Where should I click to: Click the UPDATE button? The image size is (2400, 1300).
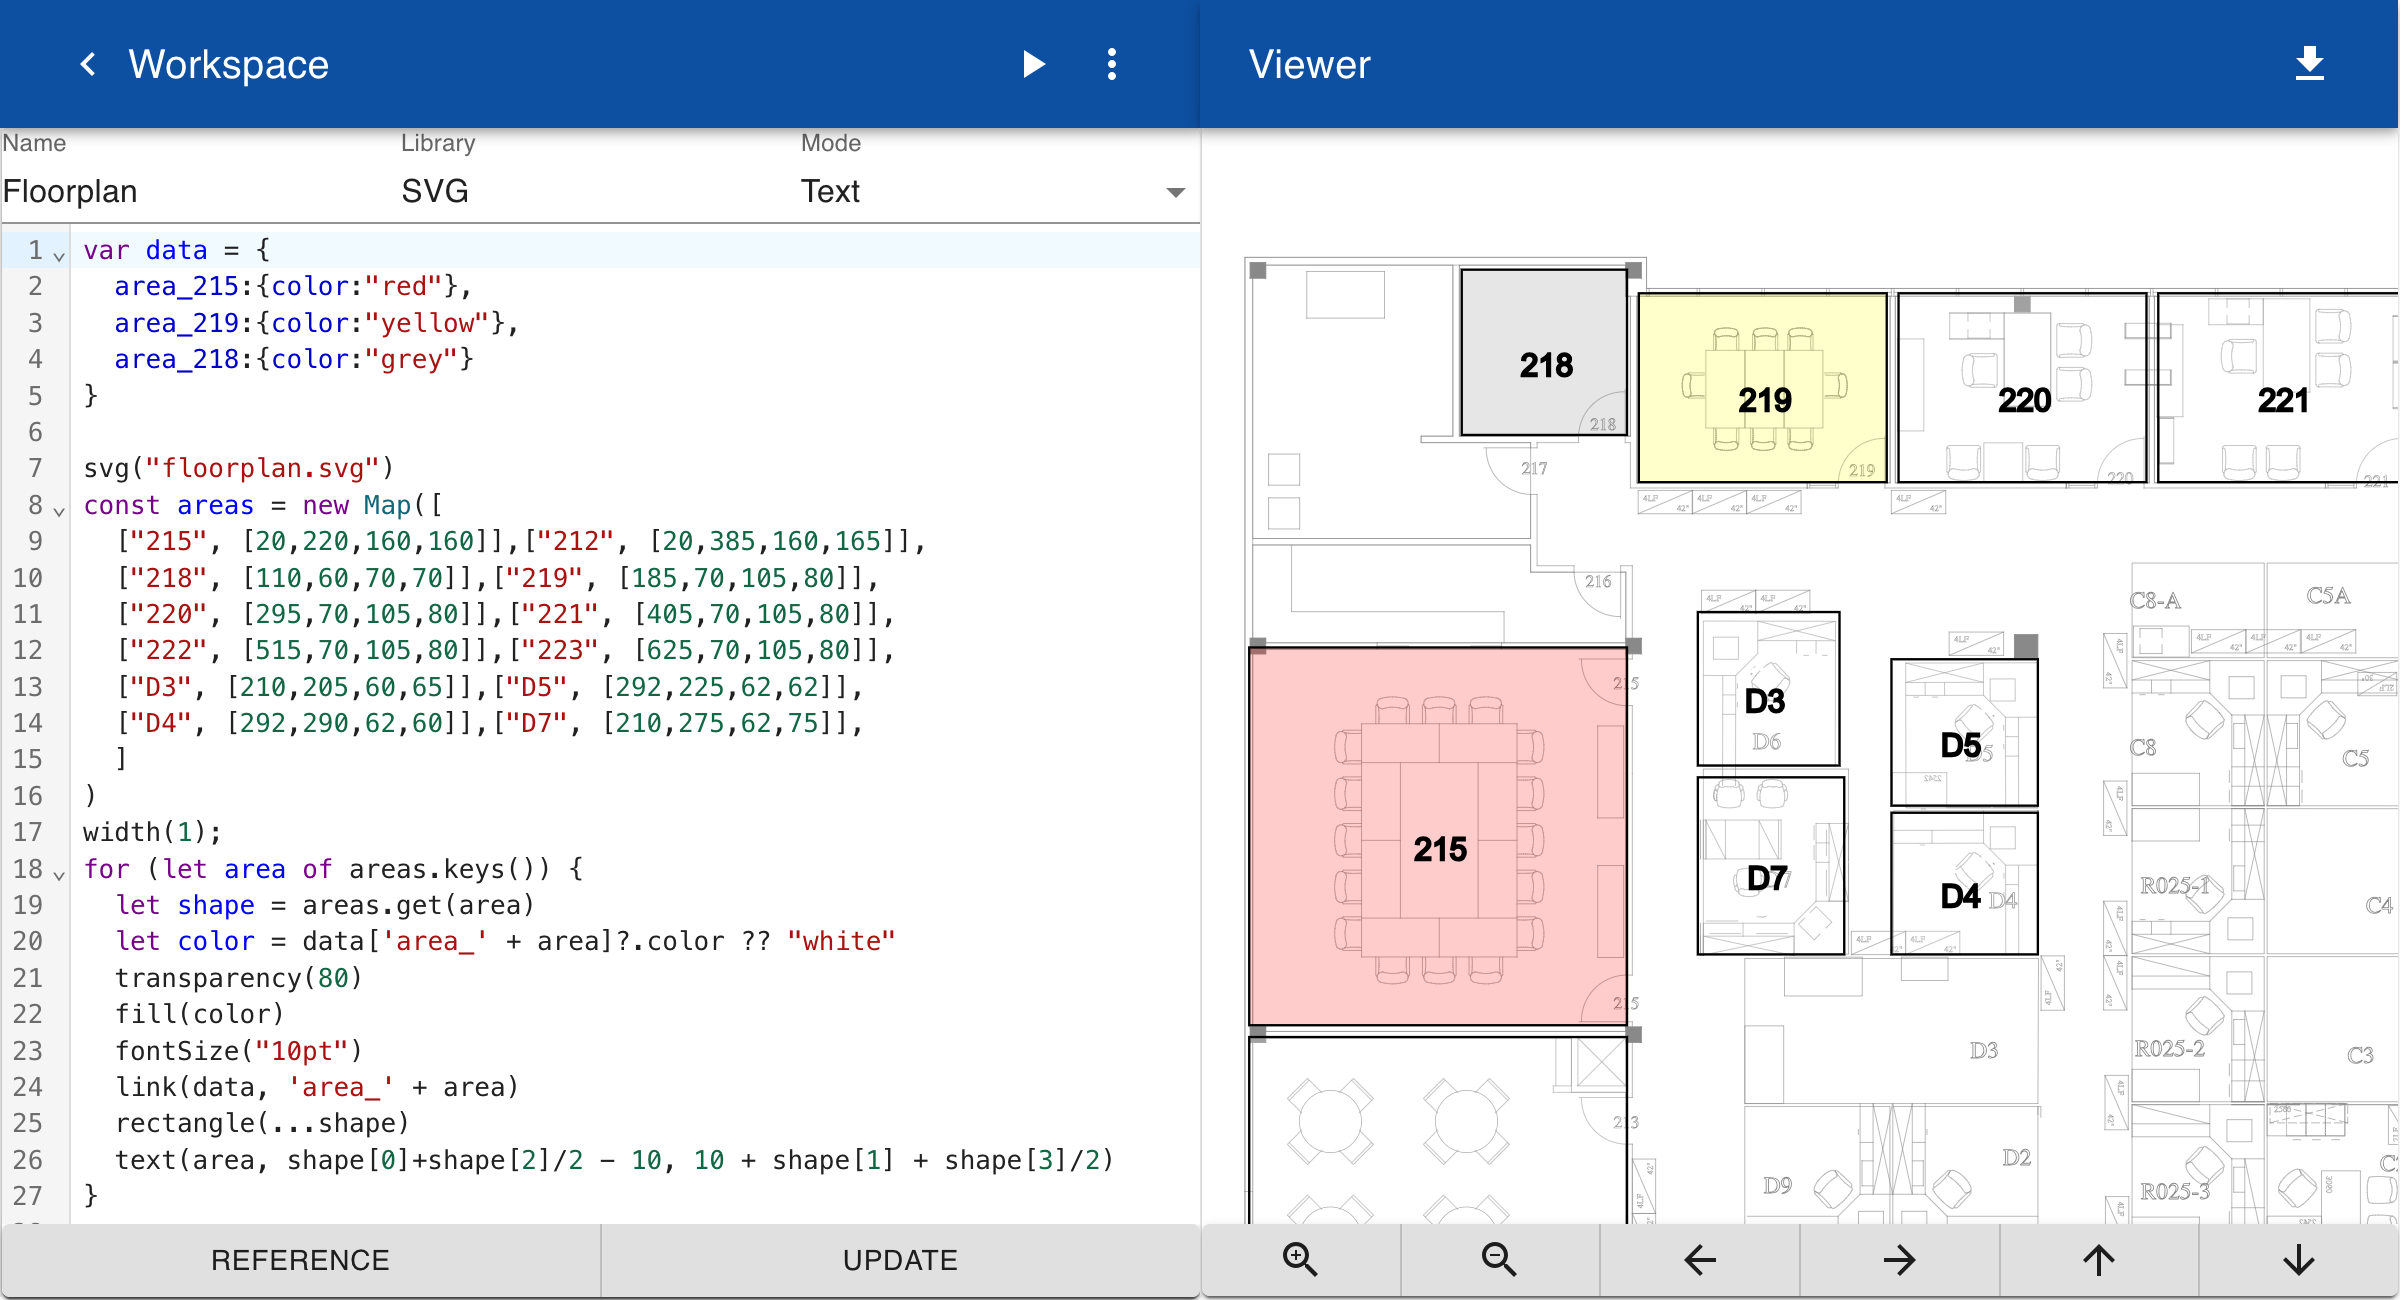900,1260
